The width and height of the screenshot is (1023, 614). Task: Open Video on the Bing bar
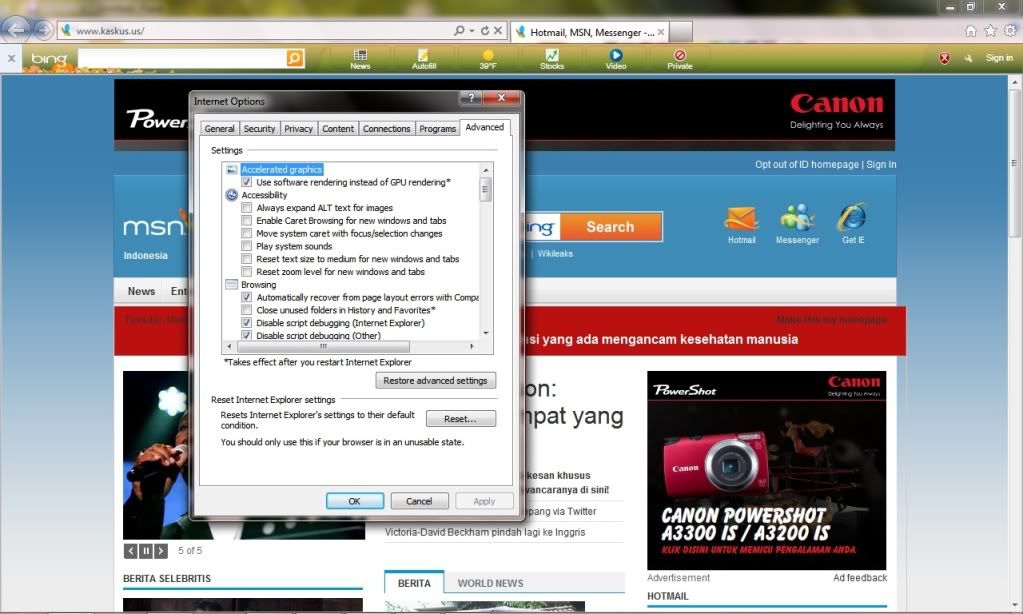[x=616, y=59]
